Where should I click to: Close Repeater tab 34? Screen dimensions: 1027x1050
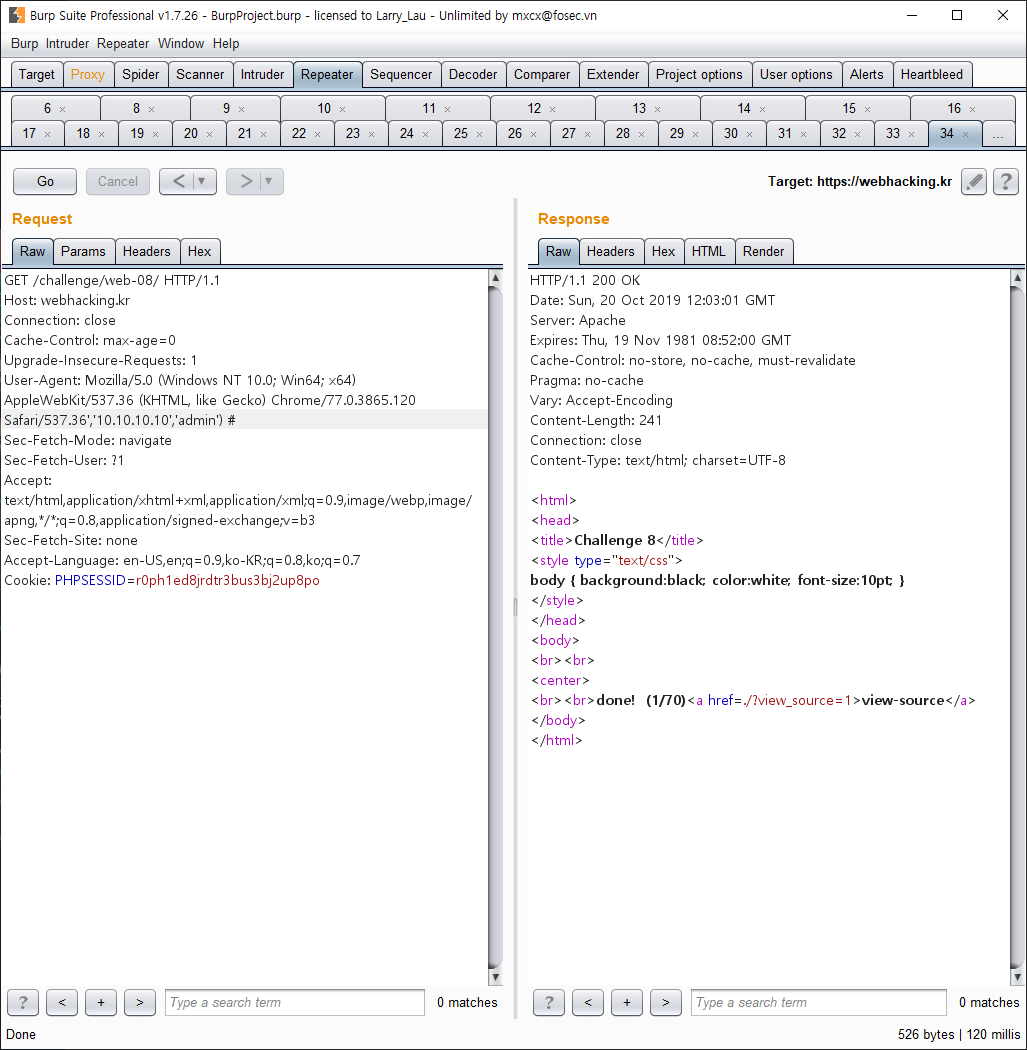click(x=965, y=135)
